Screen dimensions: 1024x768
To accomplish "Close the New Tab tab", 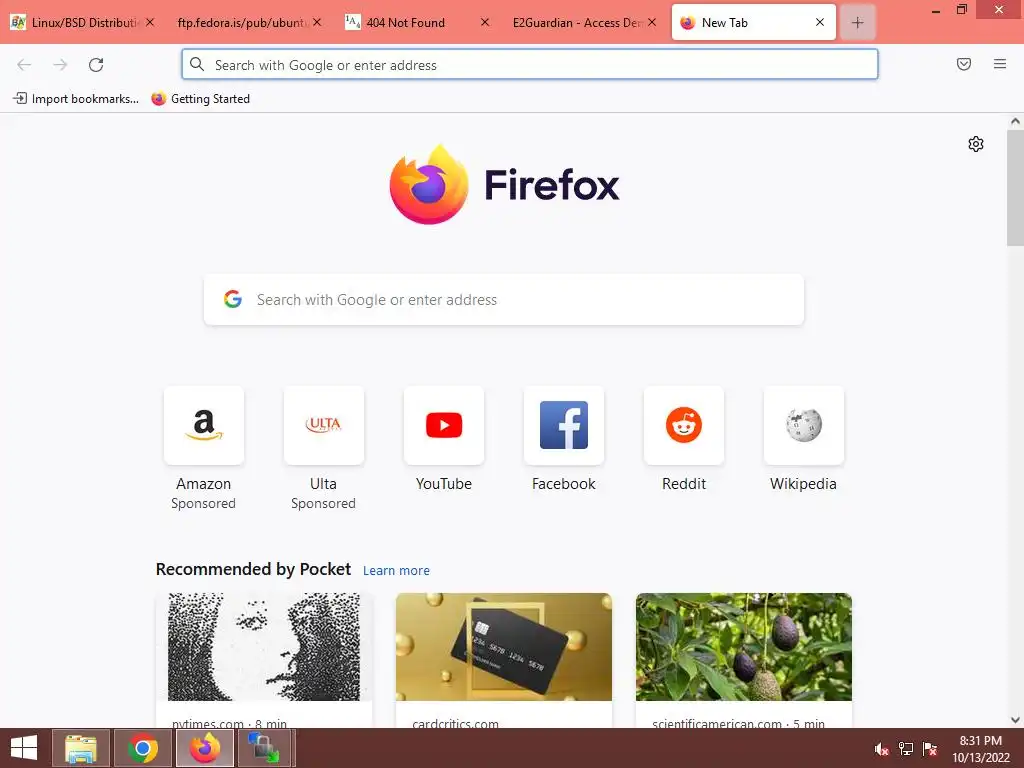I will tap(820, 22).
